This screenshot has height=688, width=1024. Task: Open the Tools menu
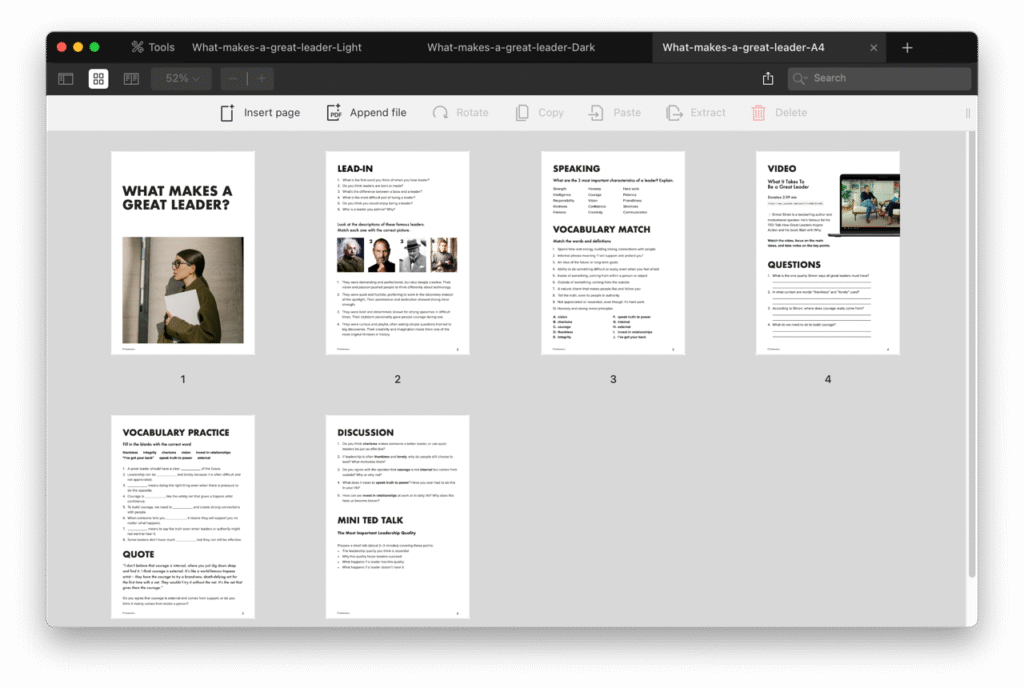[152, 47]
